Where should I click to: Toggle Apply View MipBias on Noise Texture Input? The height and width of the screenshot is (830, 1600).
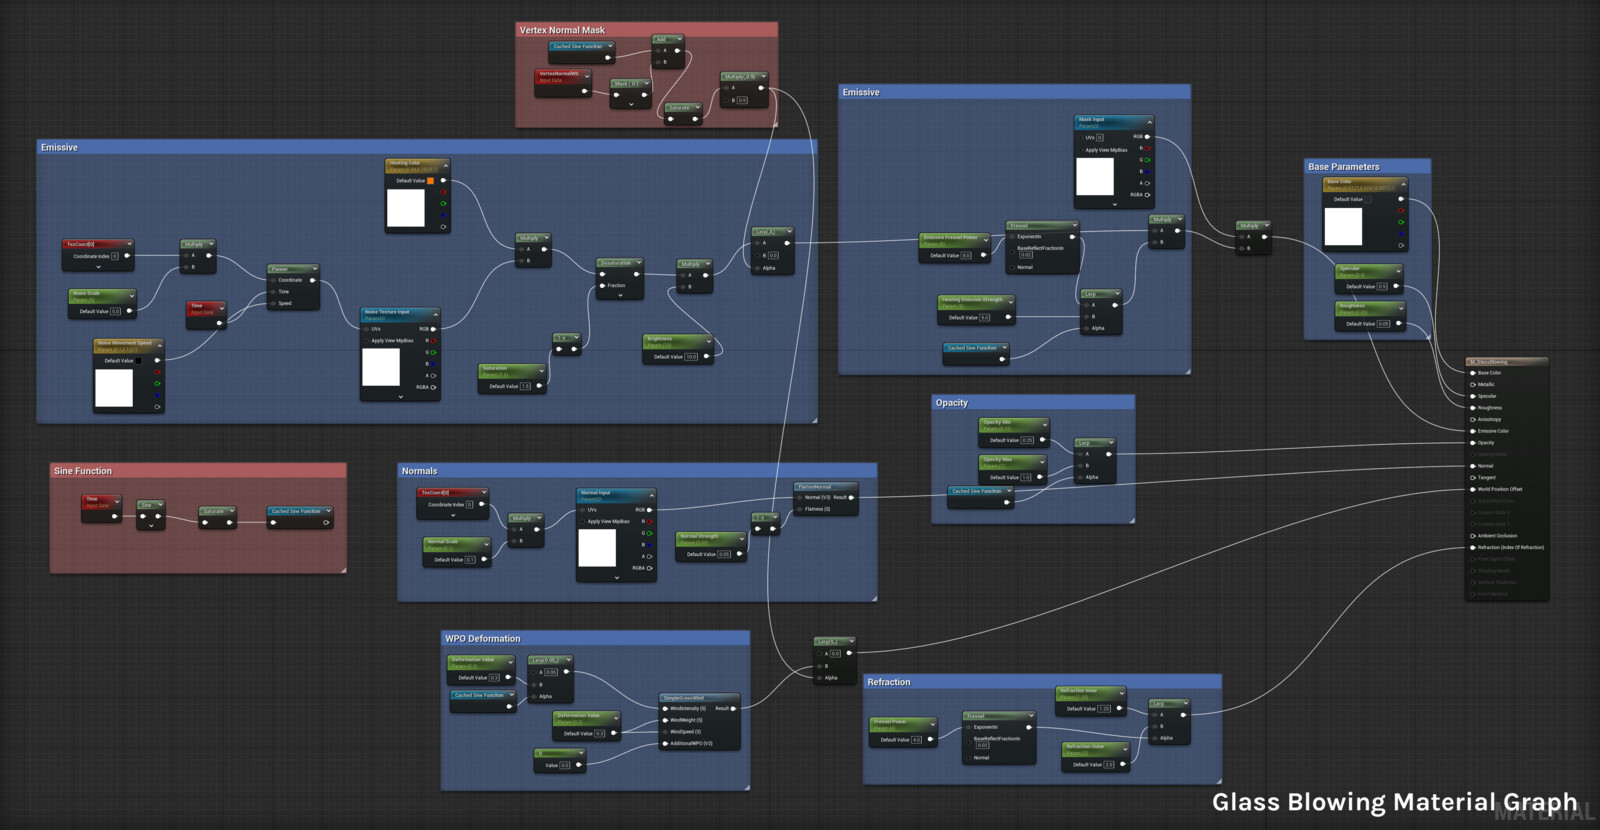pos(366,341)
